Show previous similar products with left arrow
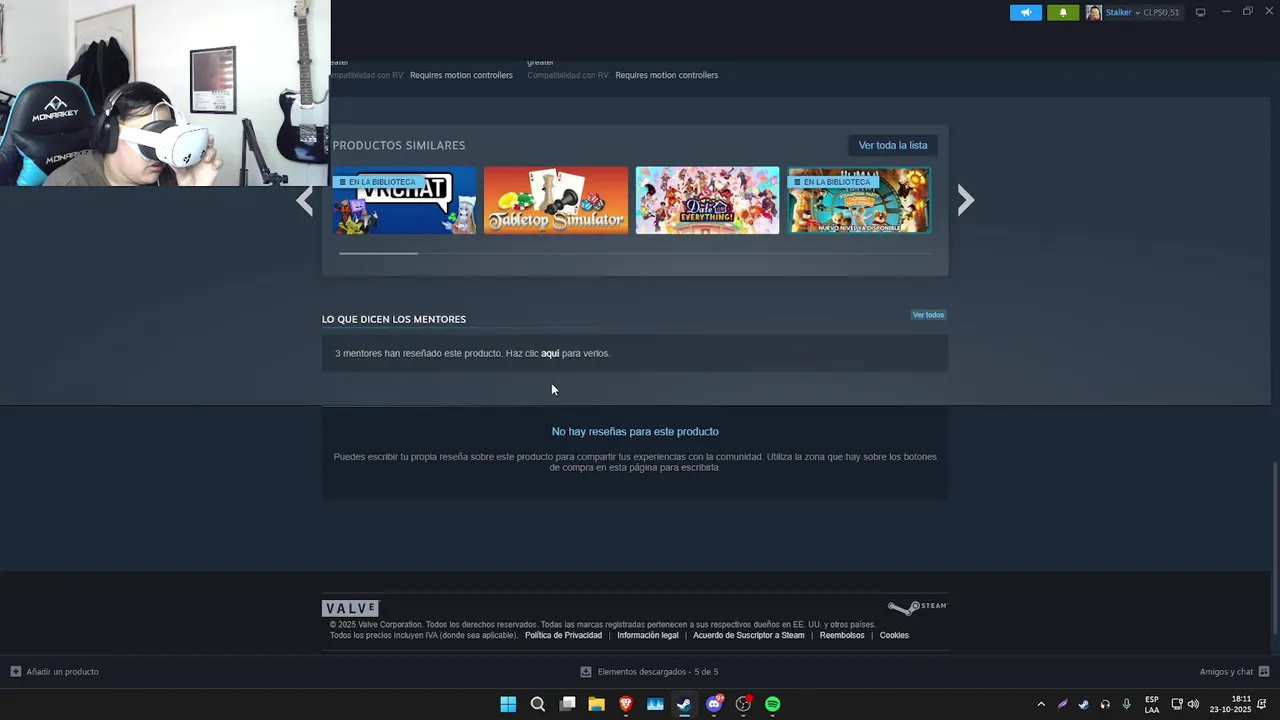The width and height of the screenshot is (1280, 720). pos(305,200)
